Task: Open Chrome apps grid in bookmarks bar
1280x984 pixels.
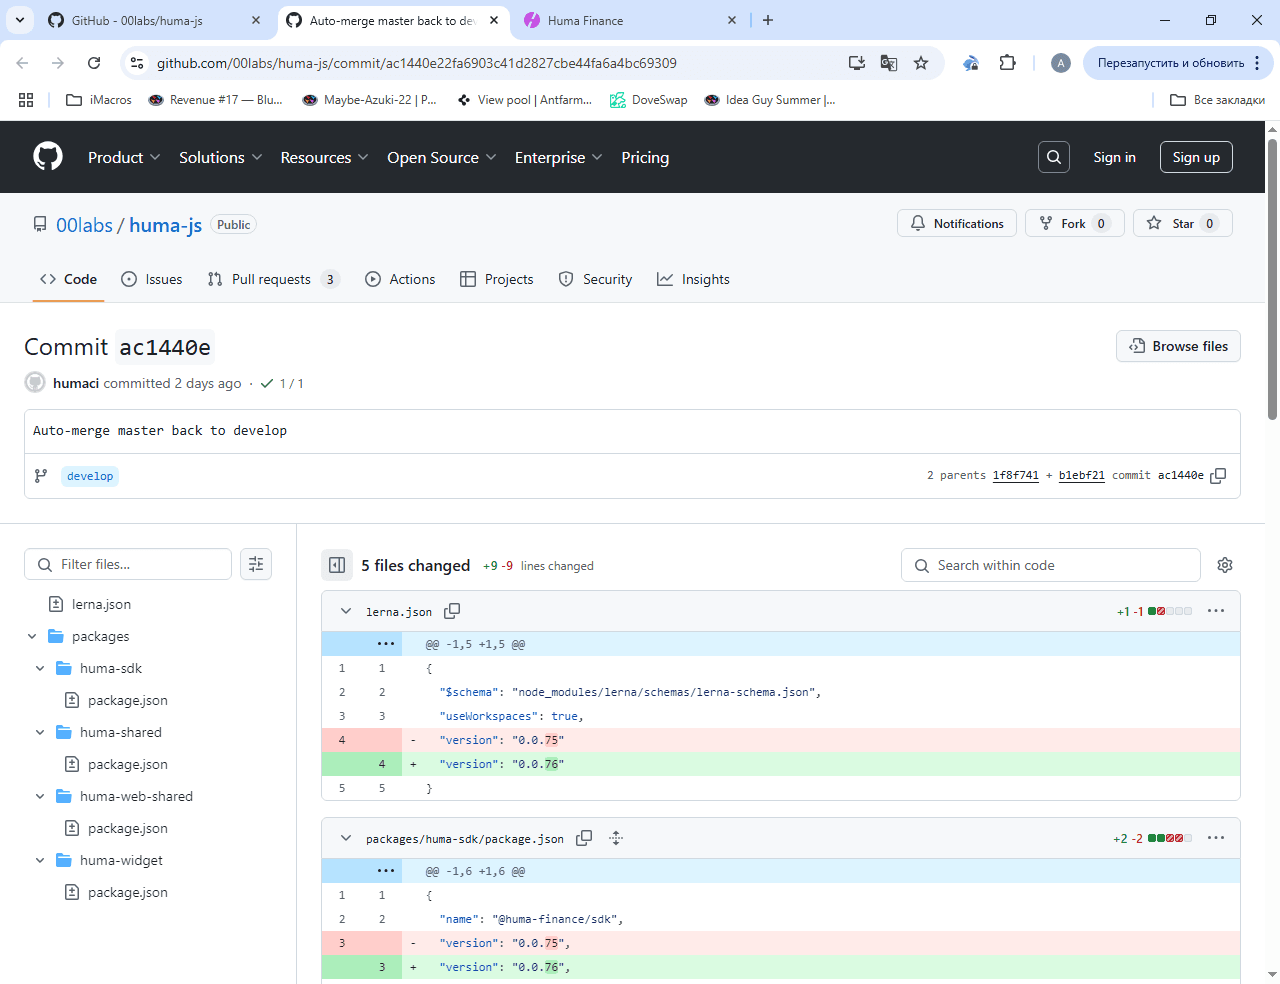Action: 26,100
